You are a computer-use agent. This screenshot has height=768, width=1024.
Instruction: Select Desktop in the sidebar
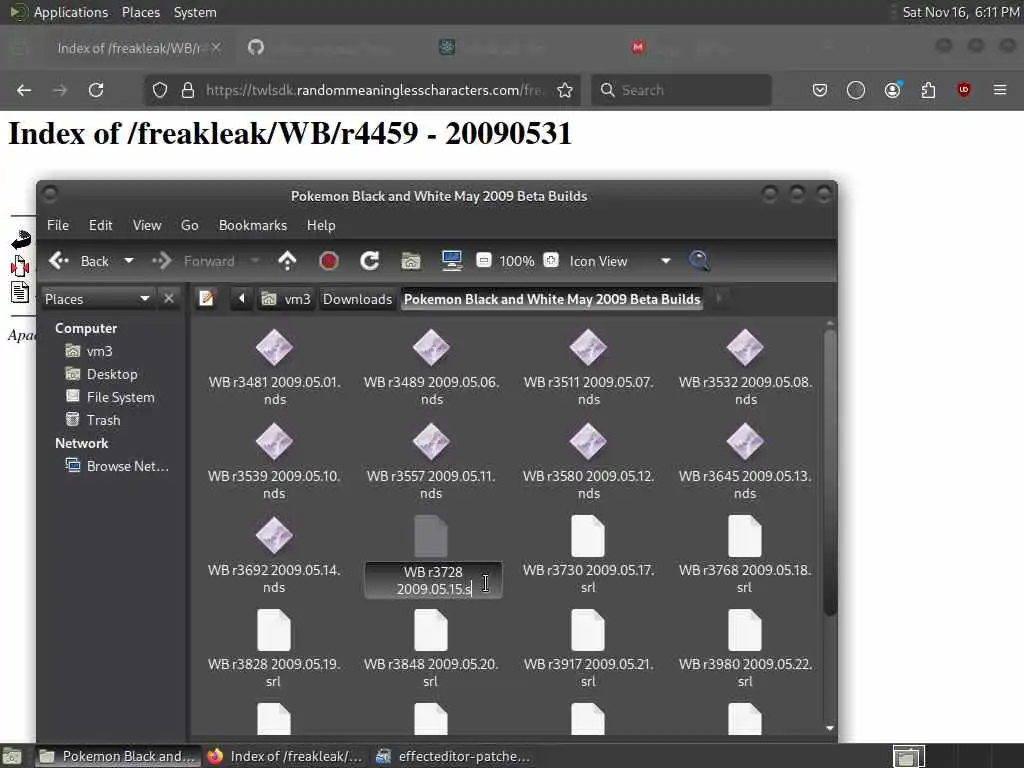(x=101, y=374)
